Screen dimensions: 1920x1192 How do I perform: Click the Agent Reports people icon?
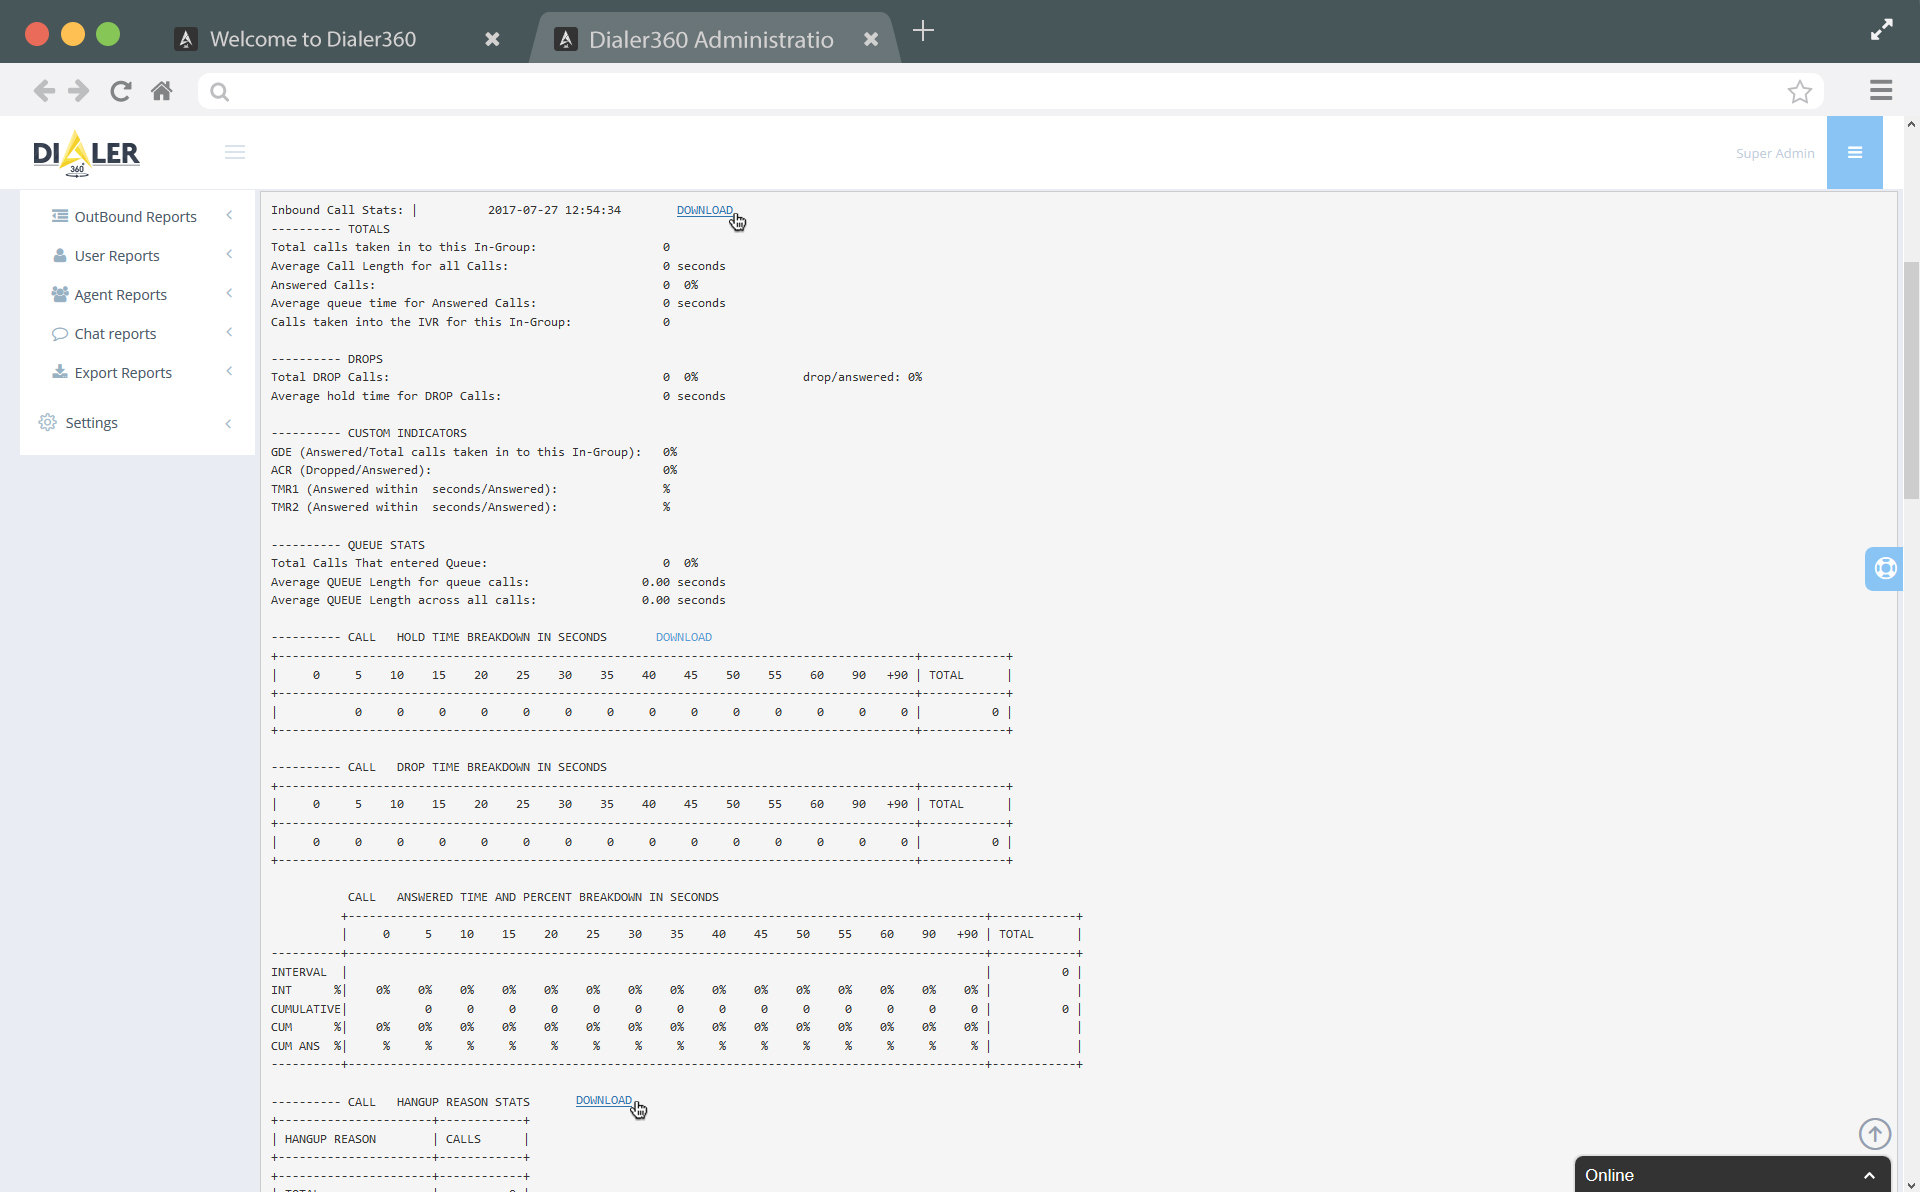coord(61,294)
